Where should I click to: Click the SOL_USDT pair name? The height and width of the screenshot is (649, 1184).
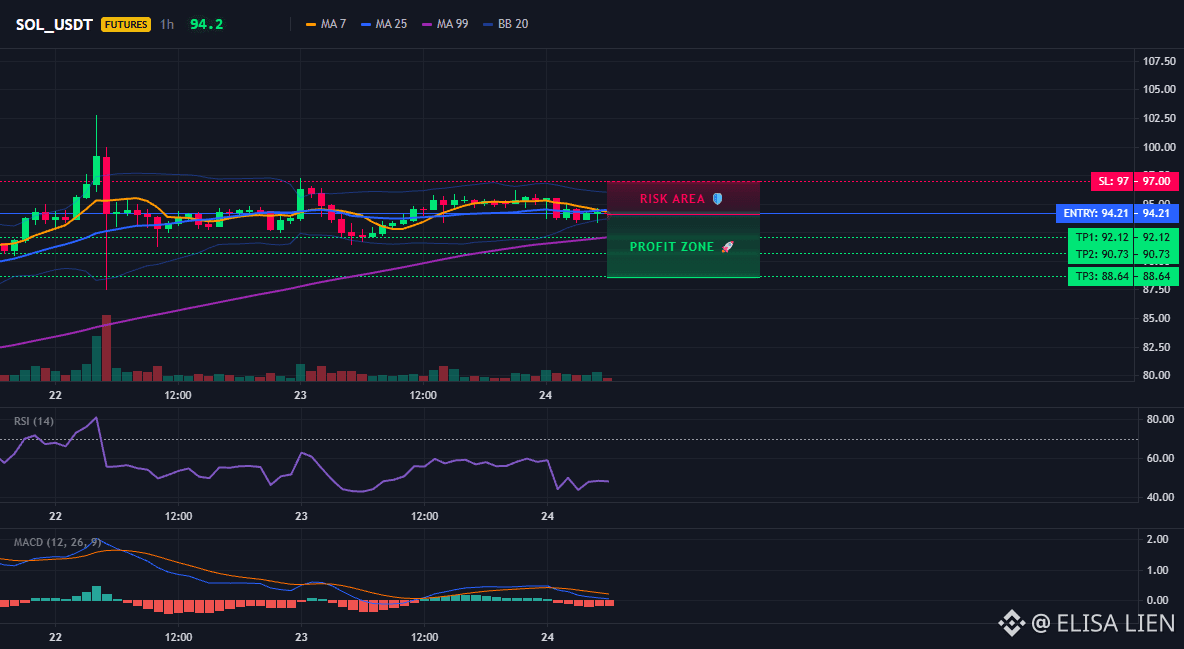coord(54,24)
